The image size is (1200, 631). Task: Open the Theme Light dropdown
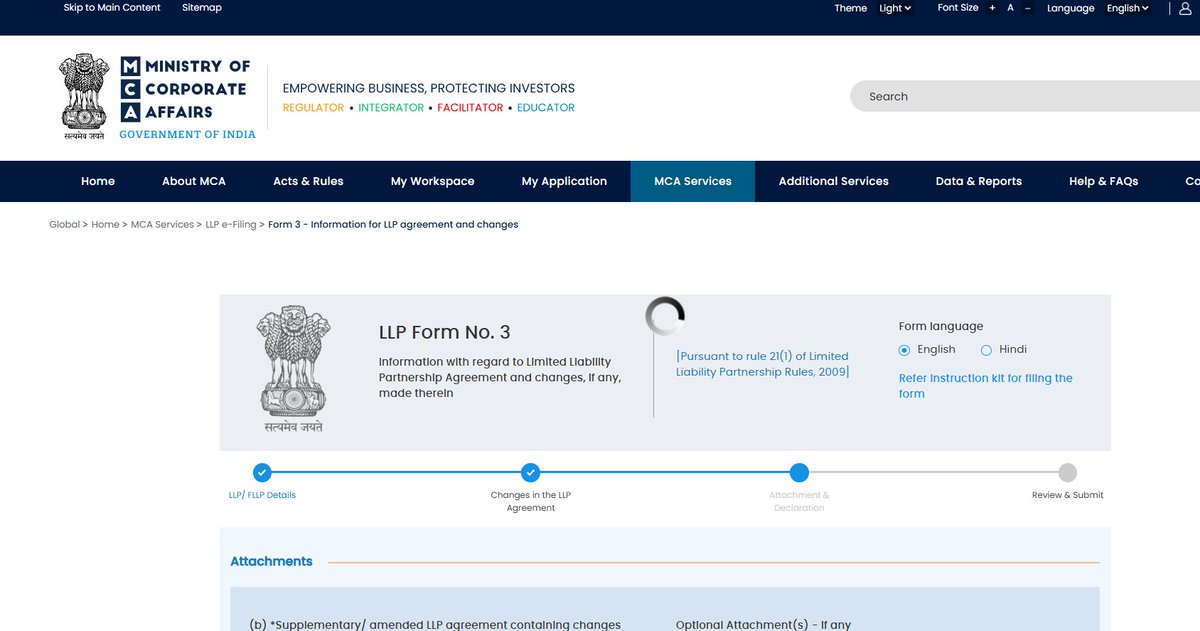point(895,8)
